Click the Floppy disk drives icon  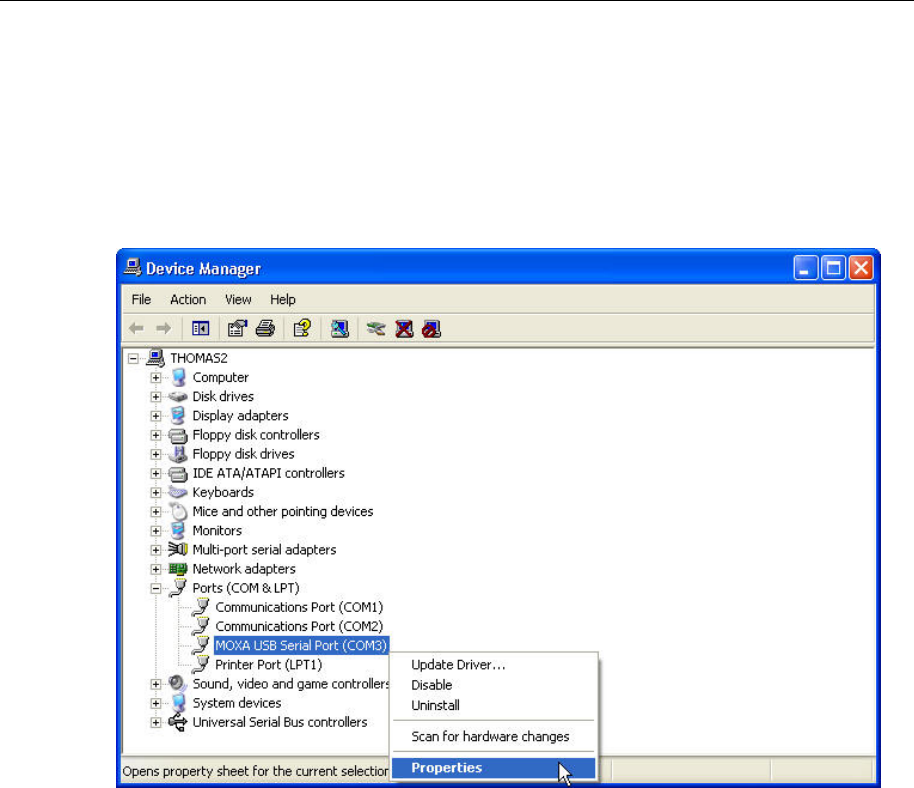(178, 454)
